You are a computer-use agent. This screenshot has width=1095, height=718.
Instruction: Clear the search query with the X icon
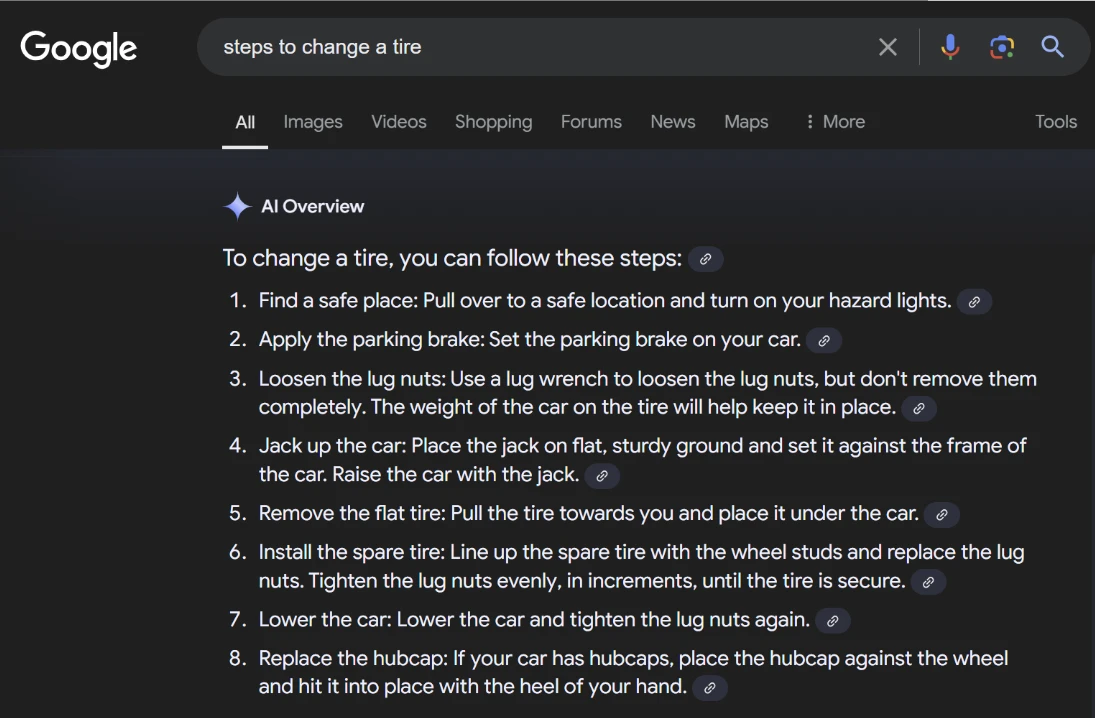[887, 46]
